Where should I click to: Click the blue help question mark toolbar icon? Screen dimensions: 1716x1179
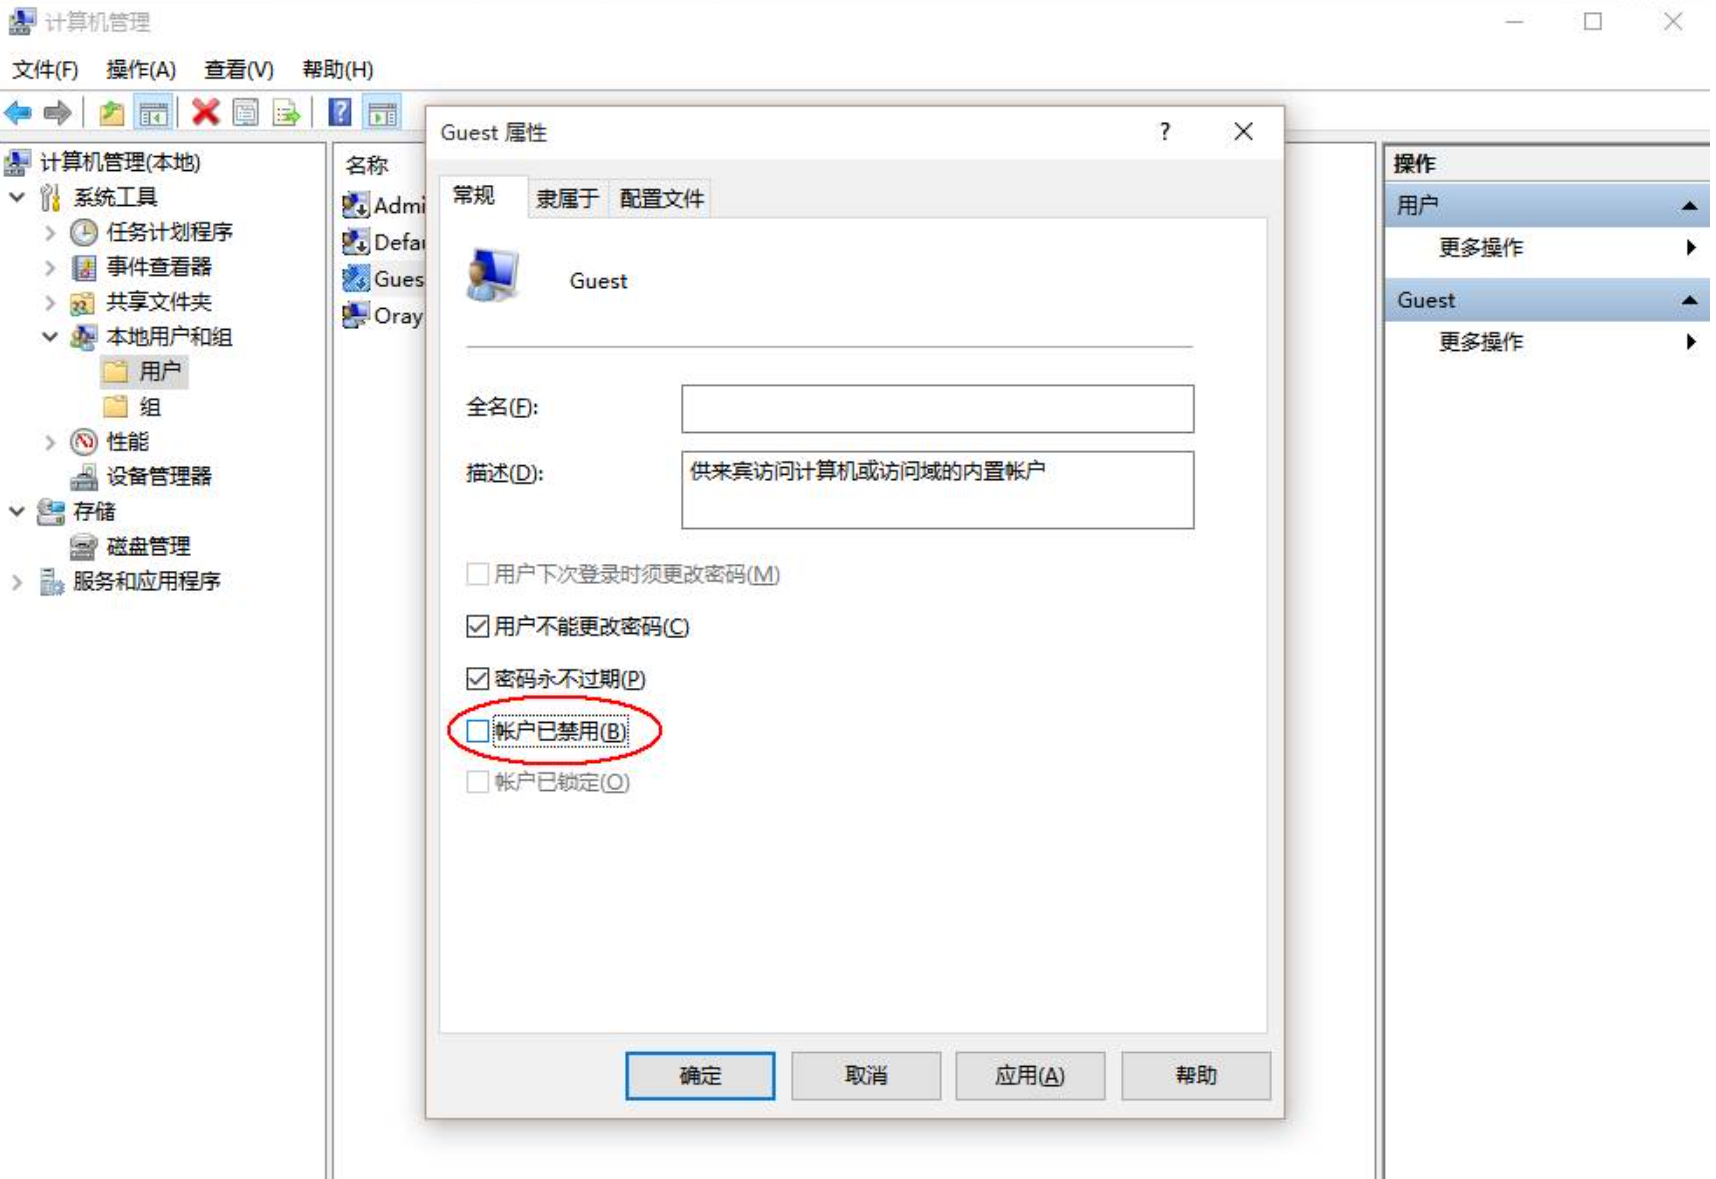(x=340, y=112)
